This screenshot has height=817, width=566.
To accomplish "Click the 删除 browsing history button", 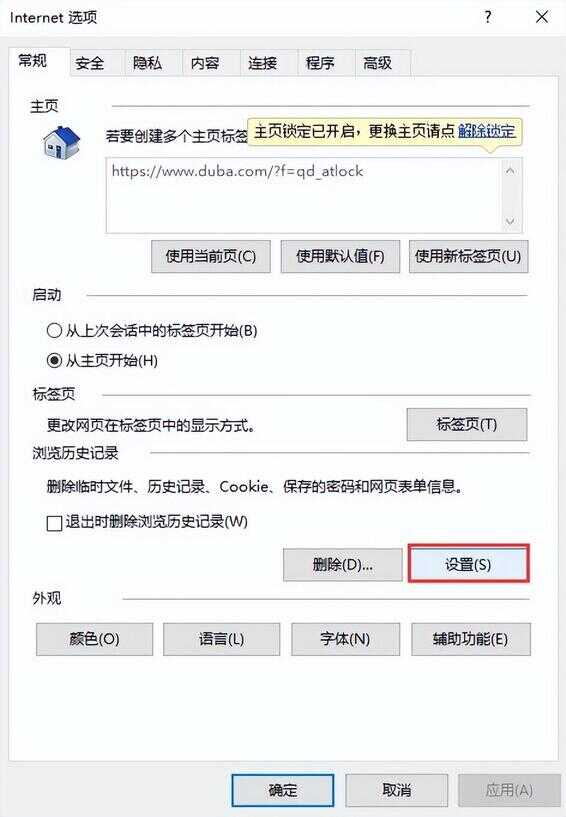I will click(x=342, y=564).
